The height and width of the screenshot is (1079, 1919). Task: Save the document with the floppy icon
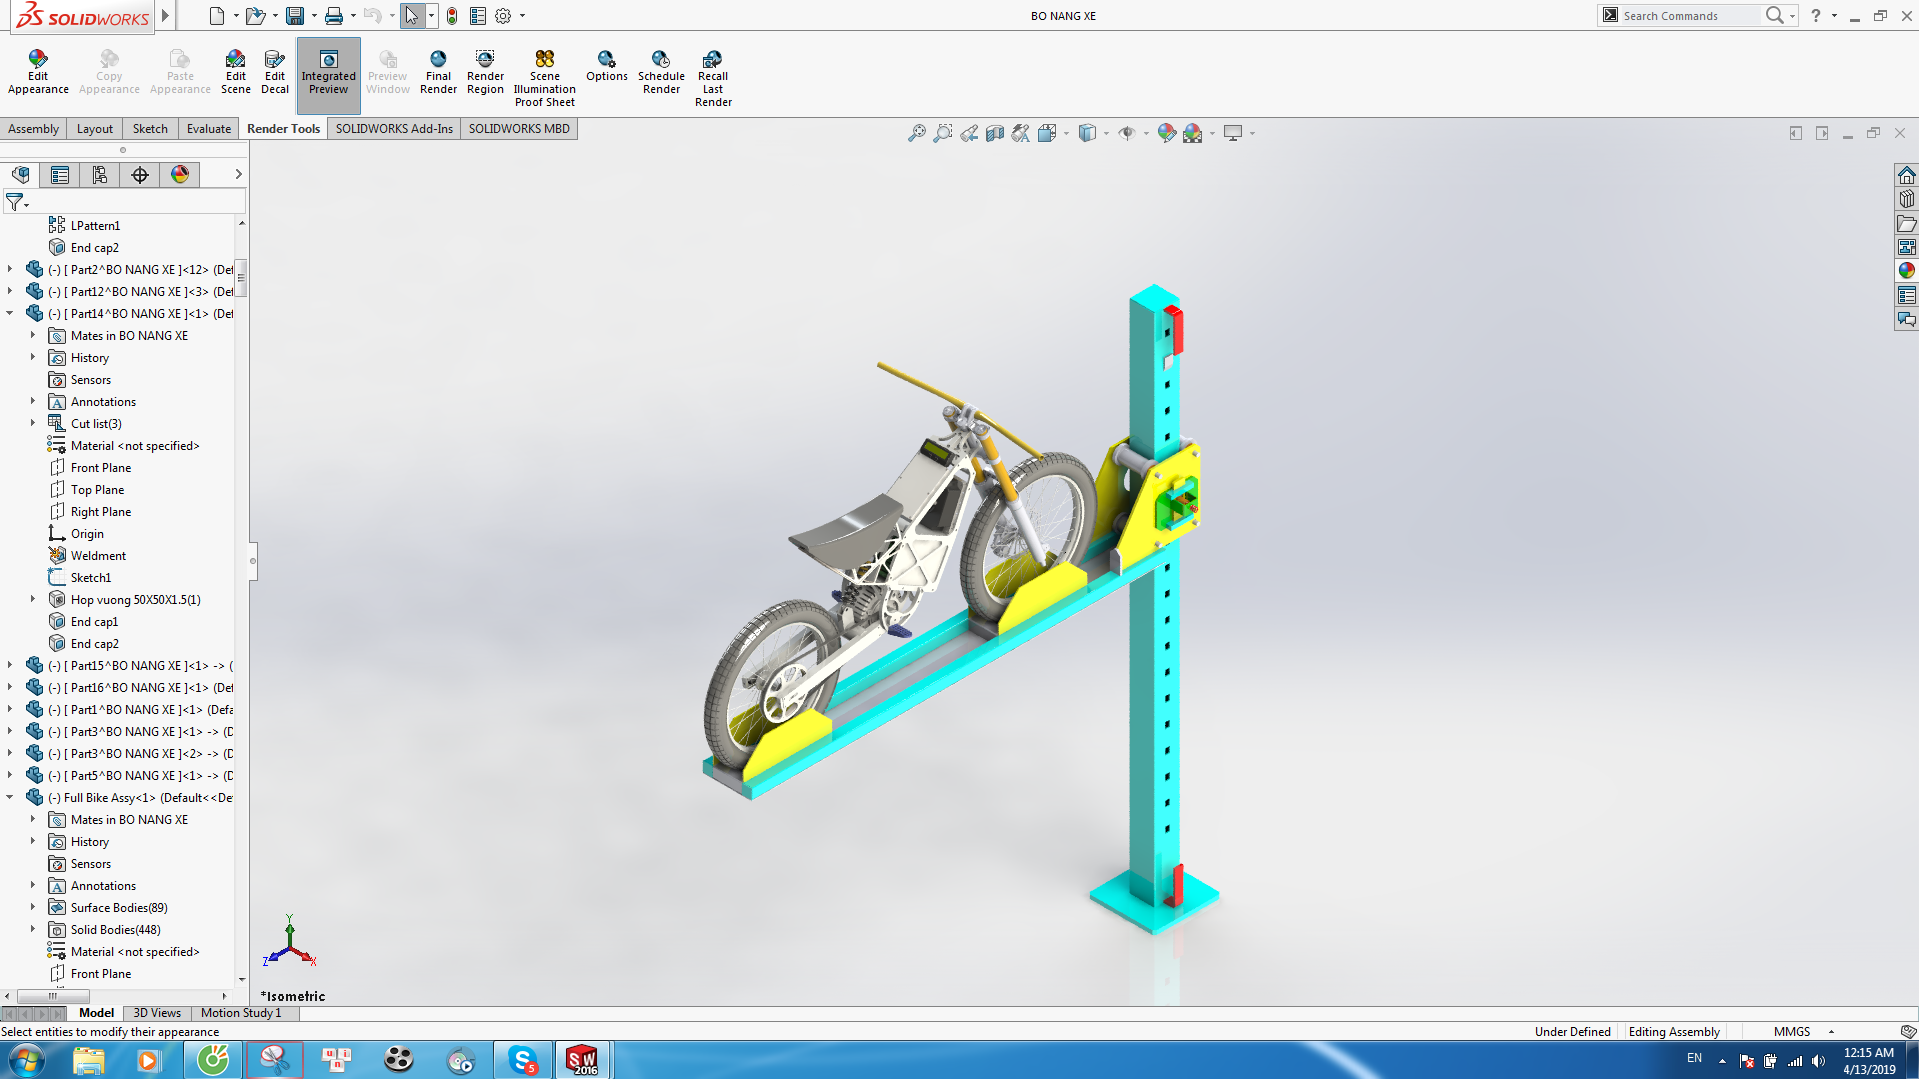[295, 16]
